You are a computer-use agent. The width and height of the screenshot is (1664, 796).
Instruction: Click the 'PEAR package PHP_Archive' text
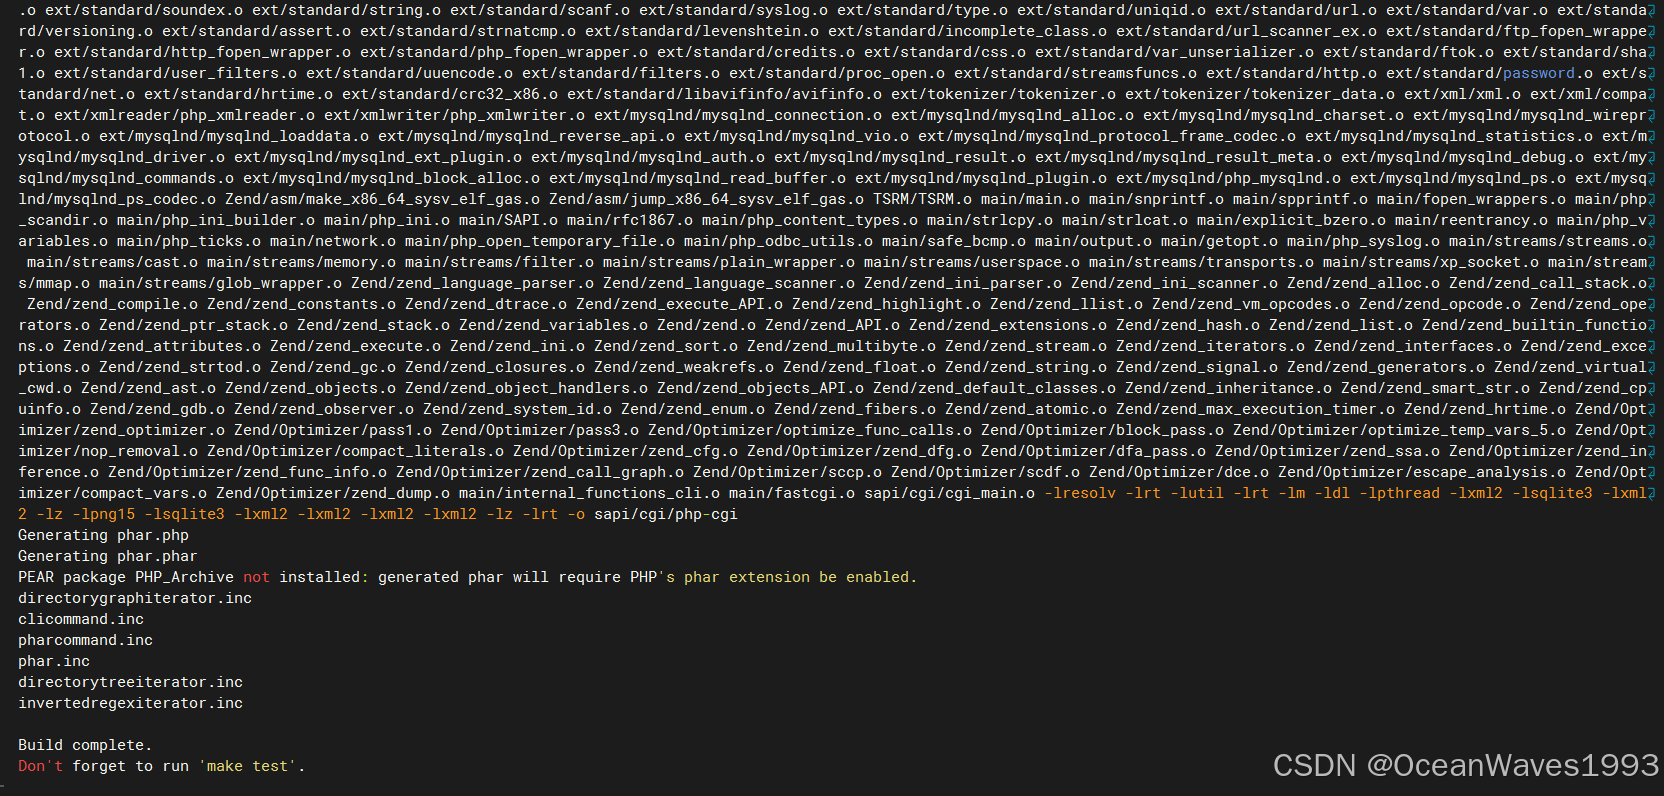click(x=126, y=577)
